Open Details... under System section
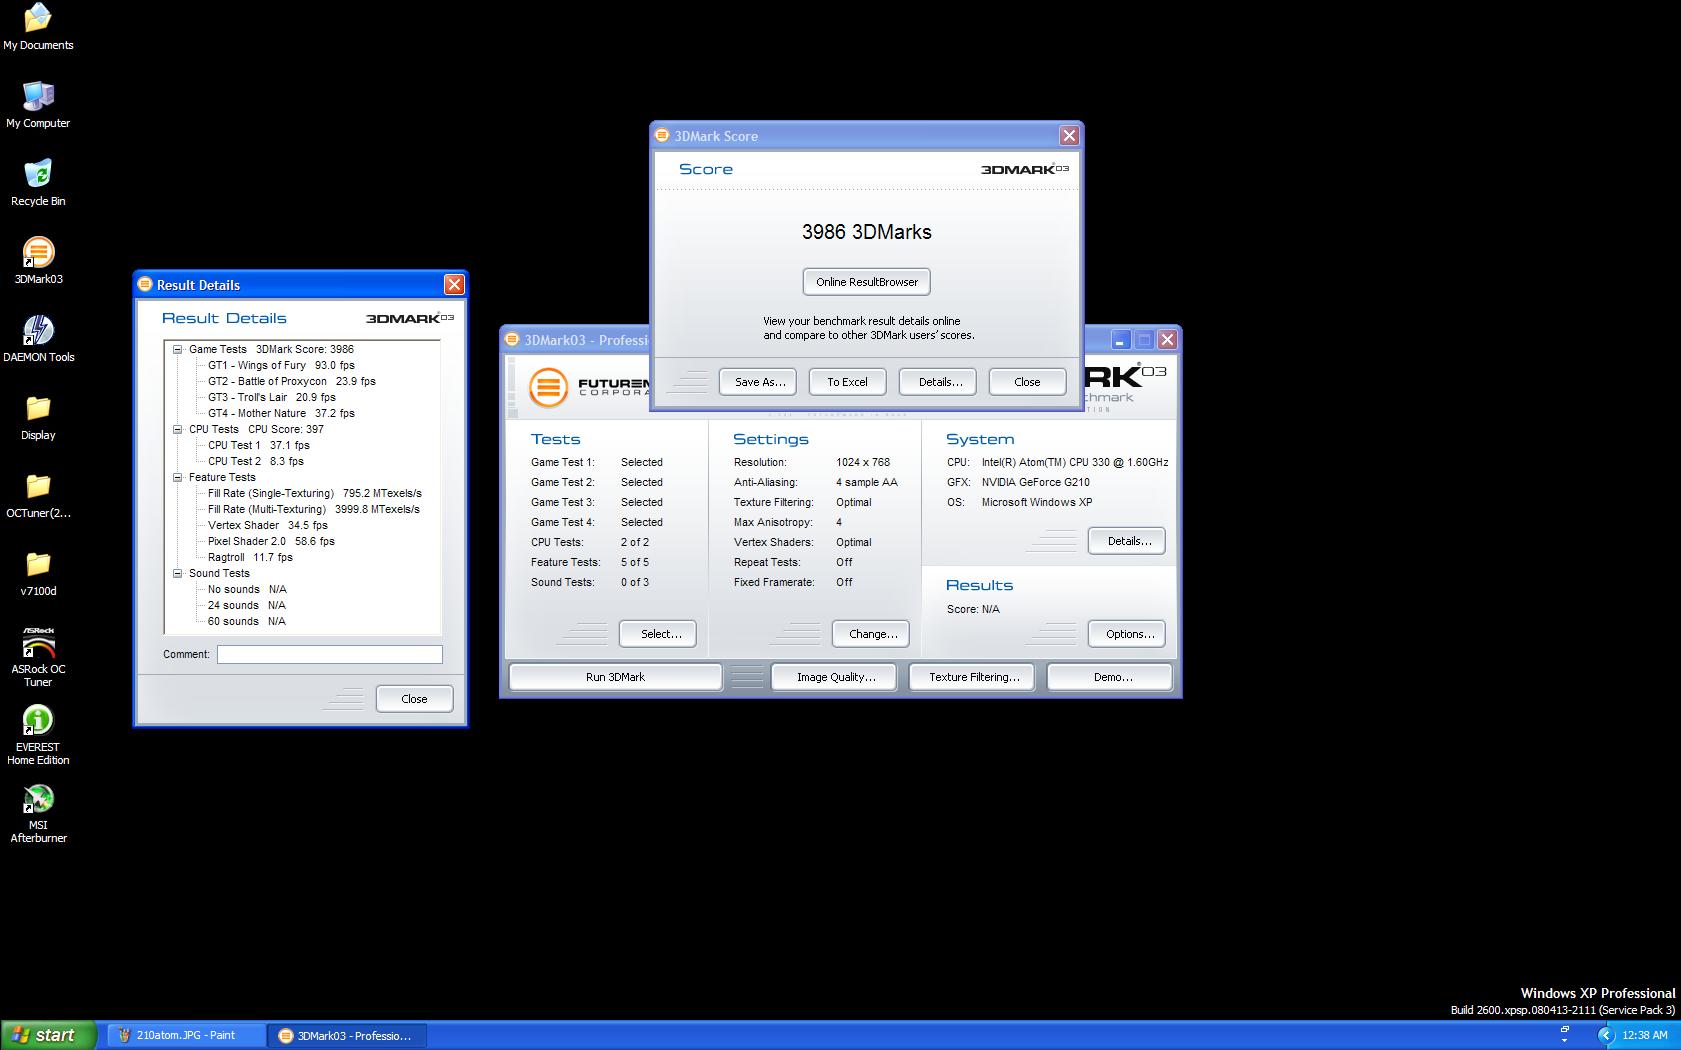 pyautogui.click(x=1129, y=541)
